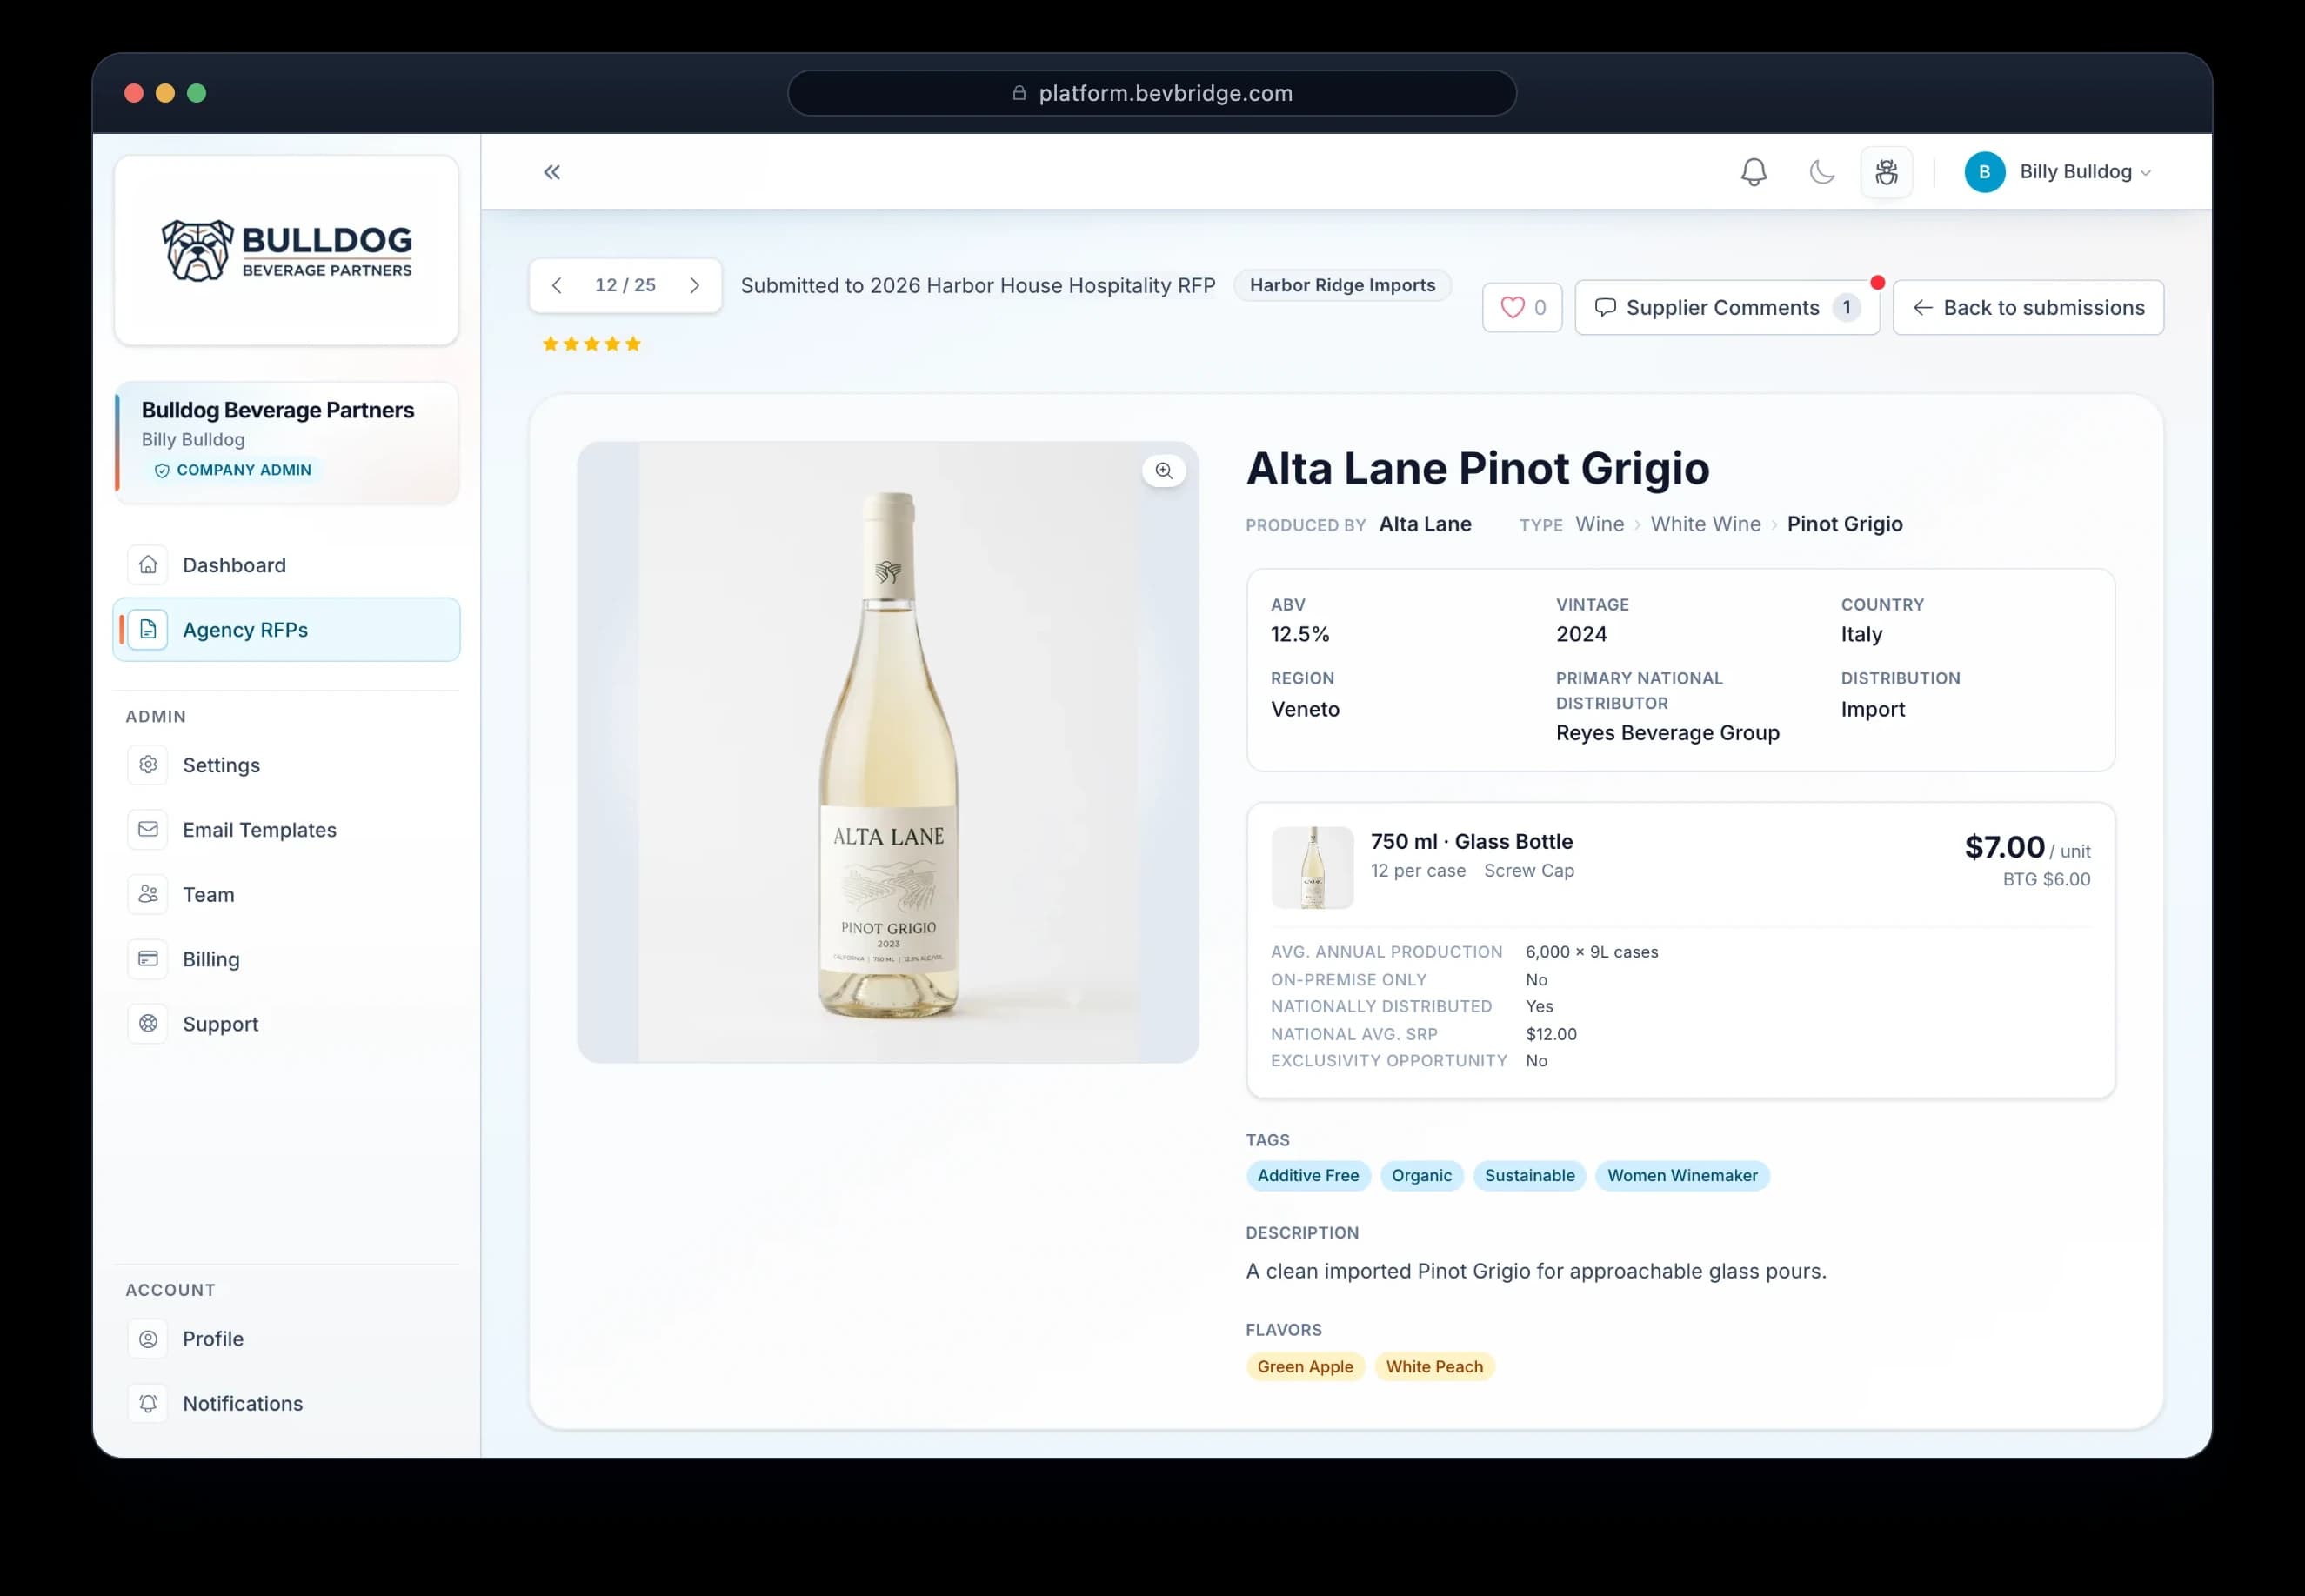Click the B user avatar
This screenshot has width=2305, height=1596.
tap(1983, 172)
